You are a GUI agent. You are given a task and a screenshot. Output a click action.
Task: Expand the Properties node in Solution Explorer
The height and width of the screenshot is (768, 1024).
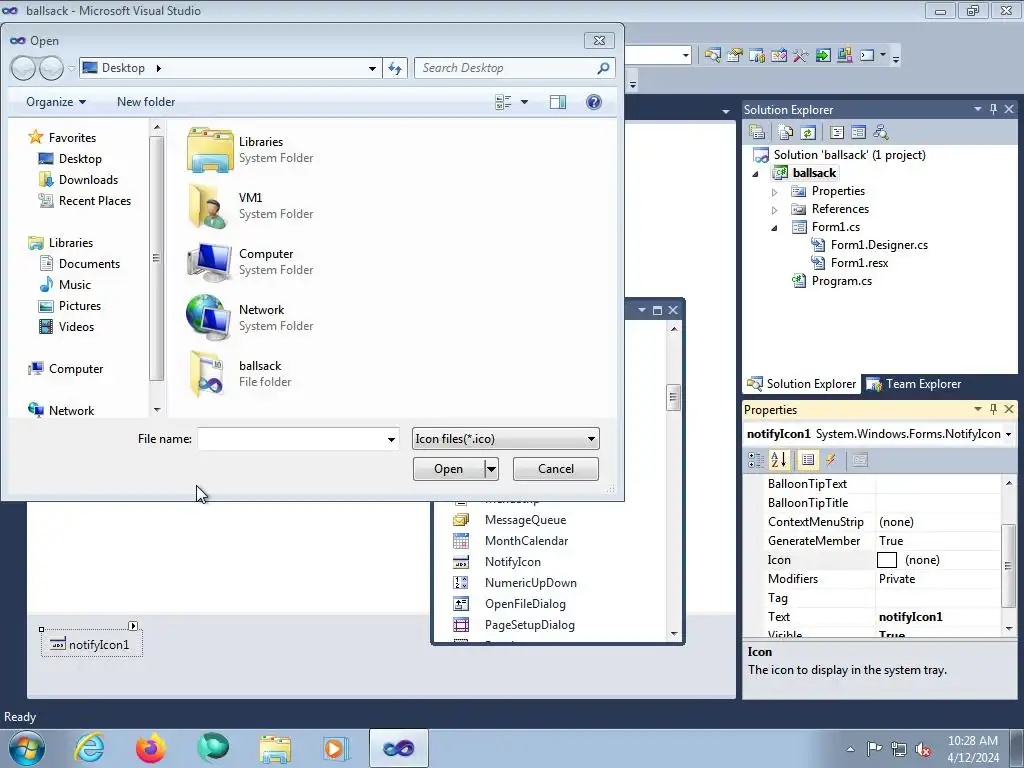click(x=775, y=192)
